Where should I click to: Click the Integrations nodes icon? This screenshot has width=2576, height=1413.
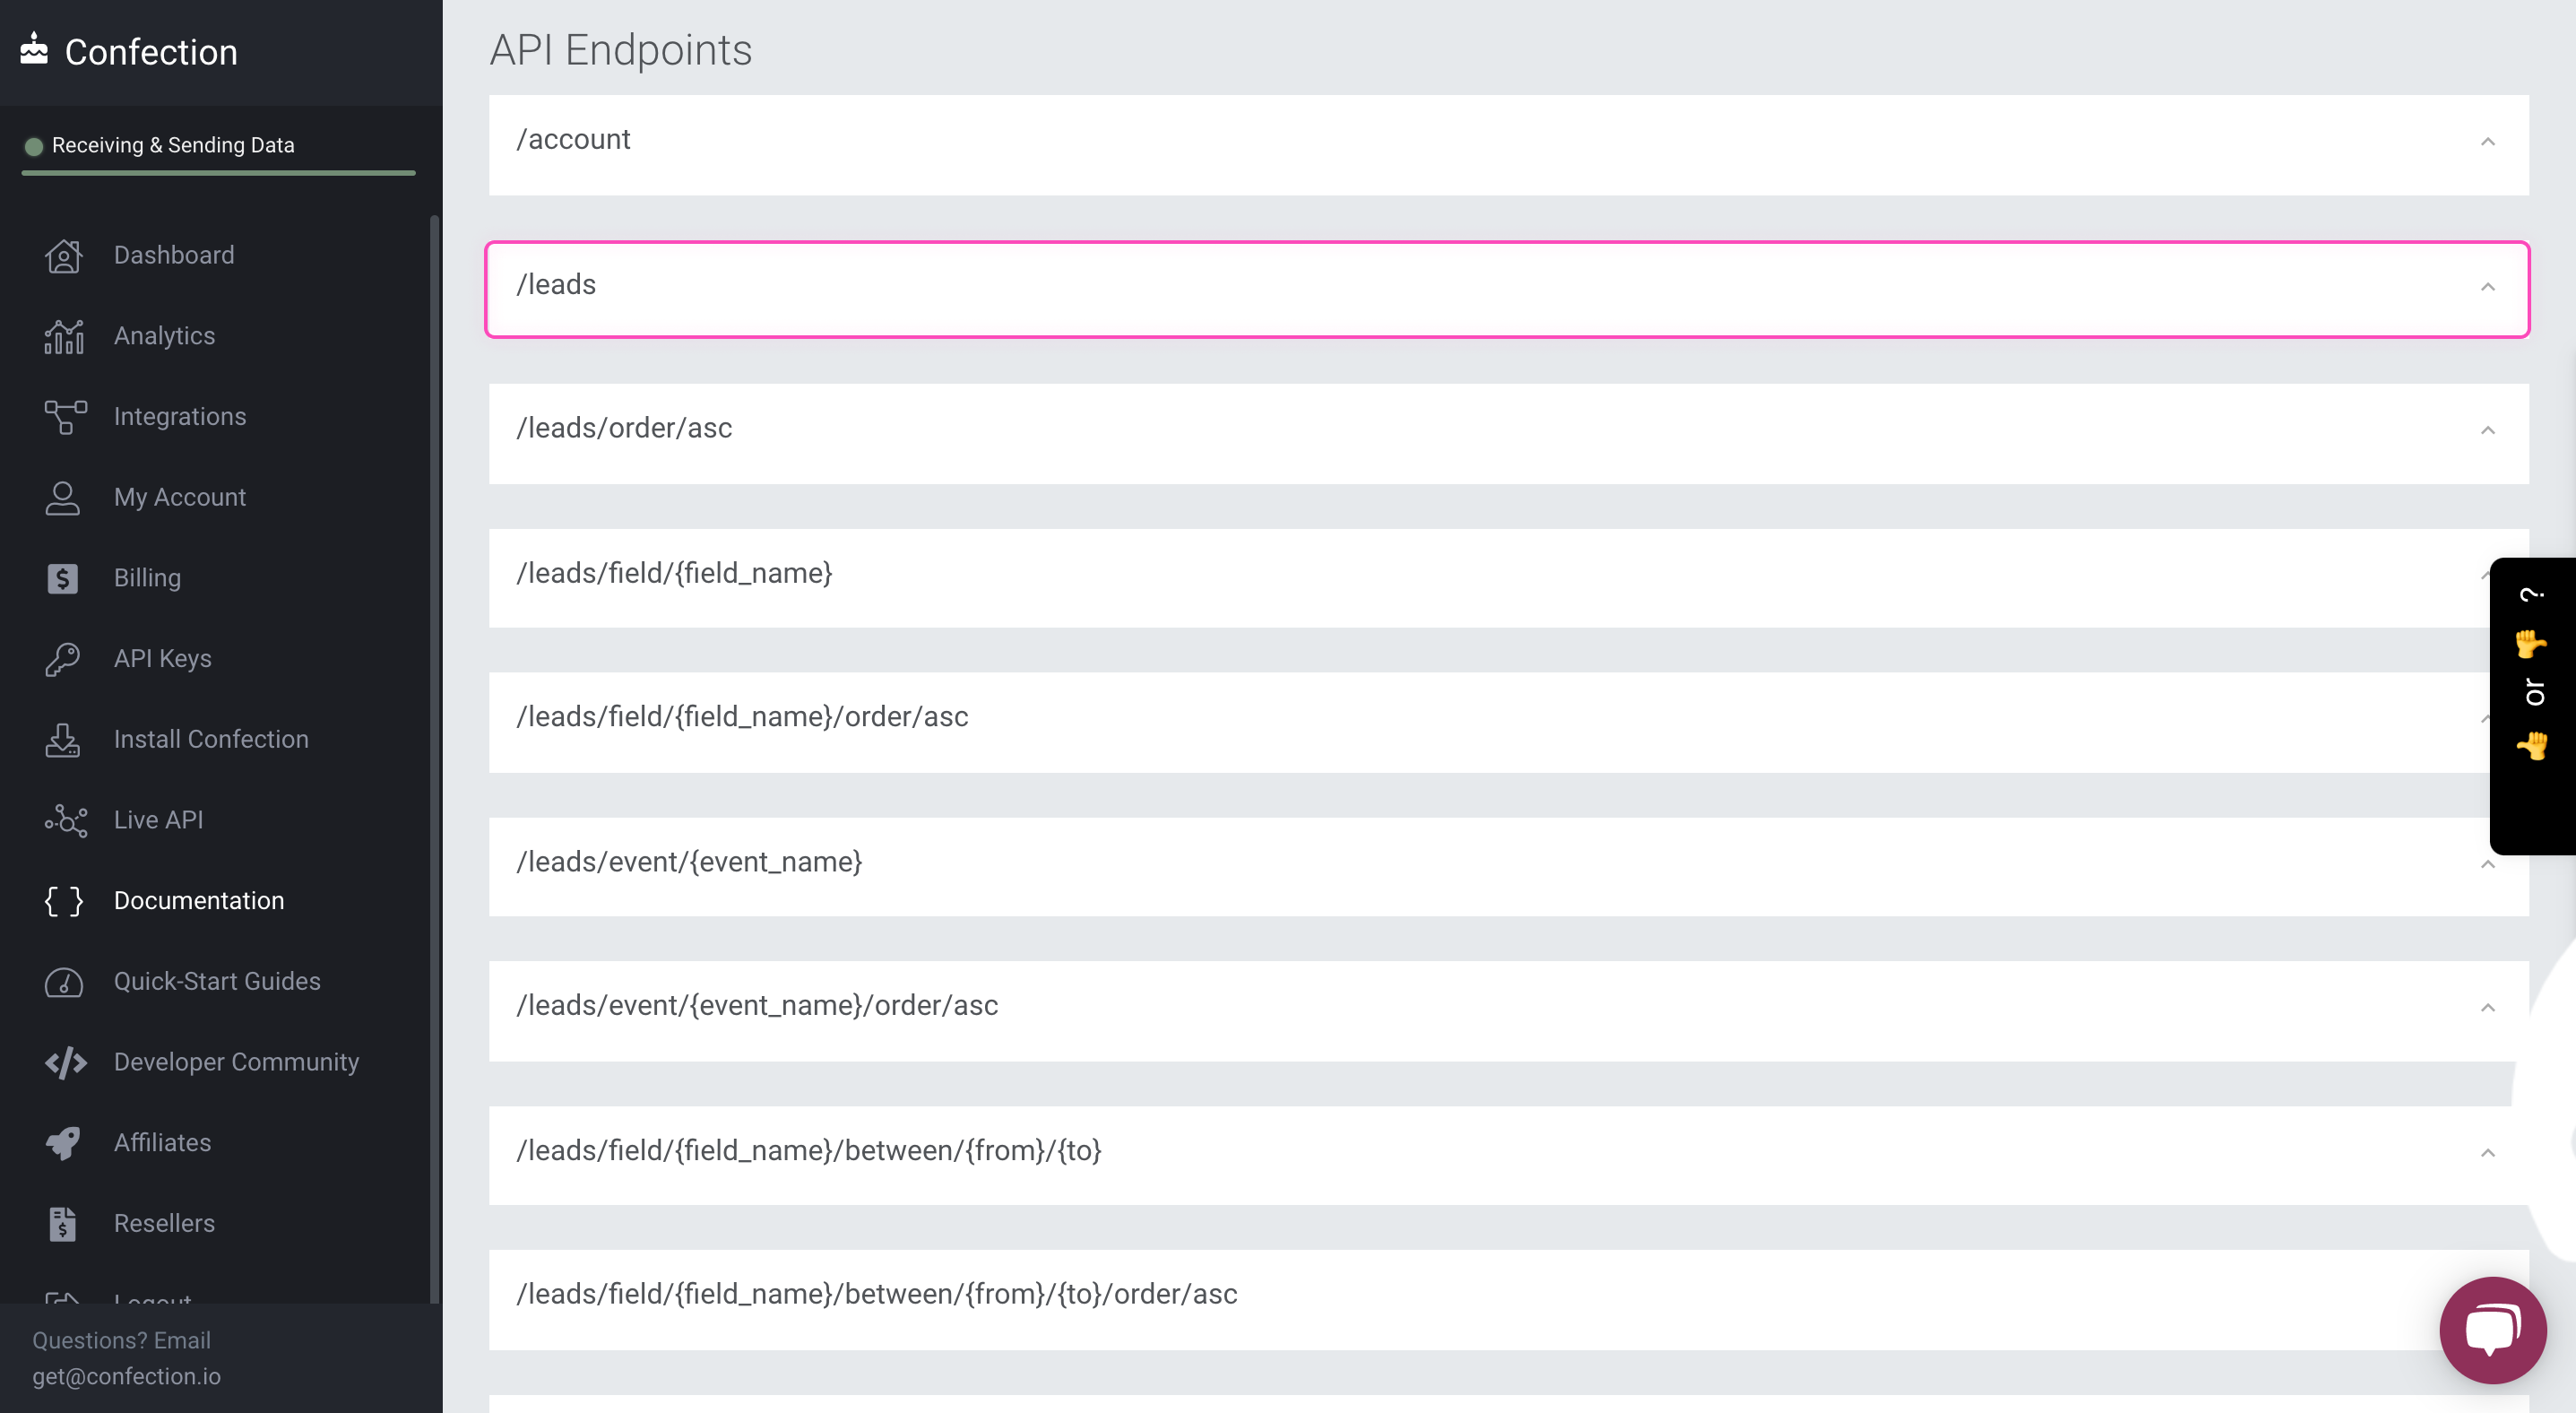tap(65, 417)
